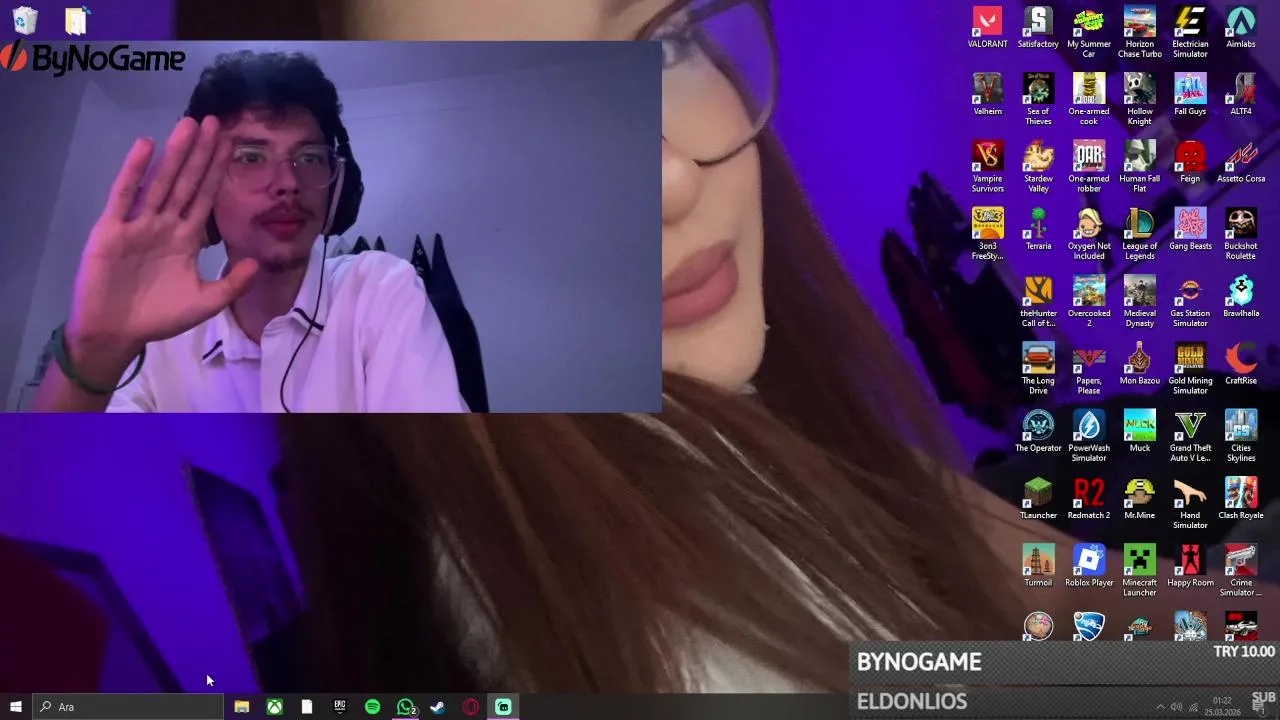This screenshot has width=1280, height=720.
Task: Select the Hand Simulator shortcut
Action: point(1190,501)
